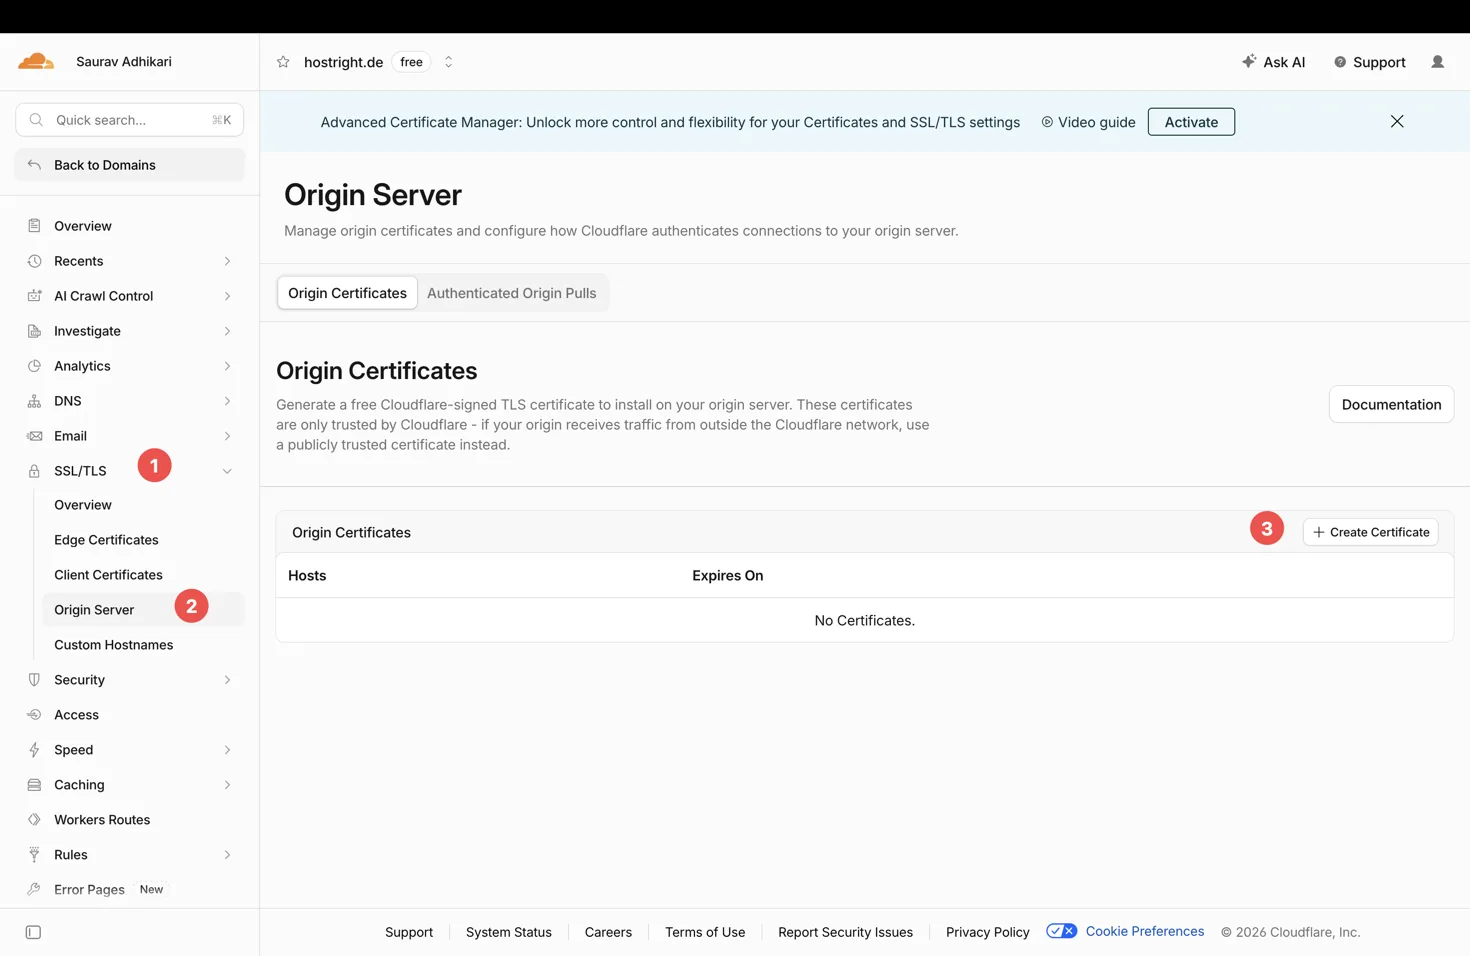Click the Rules funnel icon

34,855
